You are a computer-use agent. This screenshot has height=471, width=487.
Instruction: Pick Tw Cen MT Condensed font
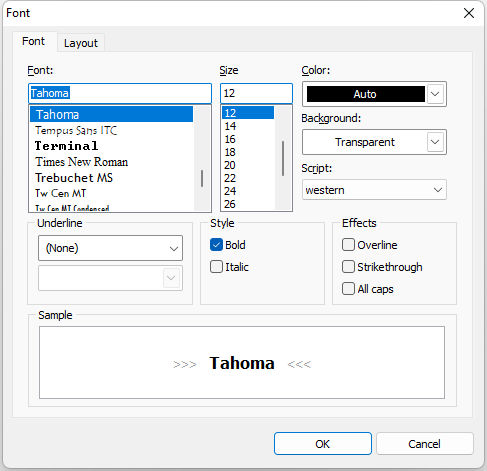click(x=111, y=208)
